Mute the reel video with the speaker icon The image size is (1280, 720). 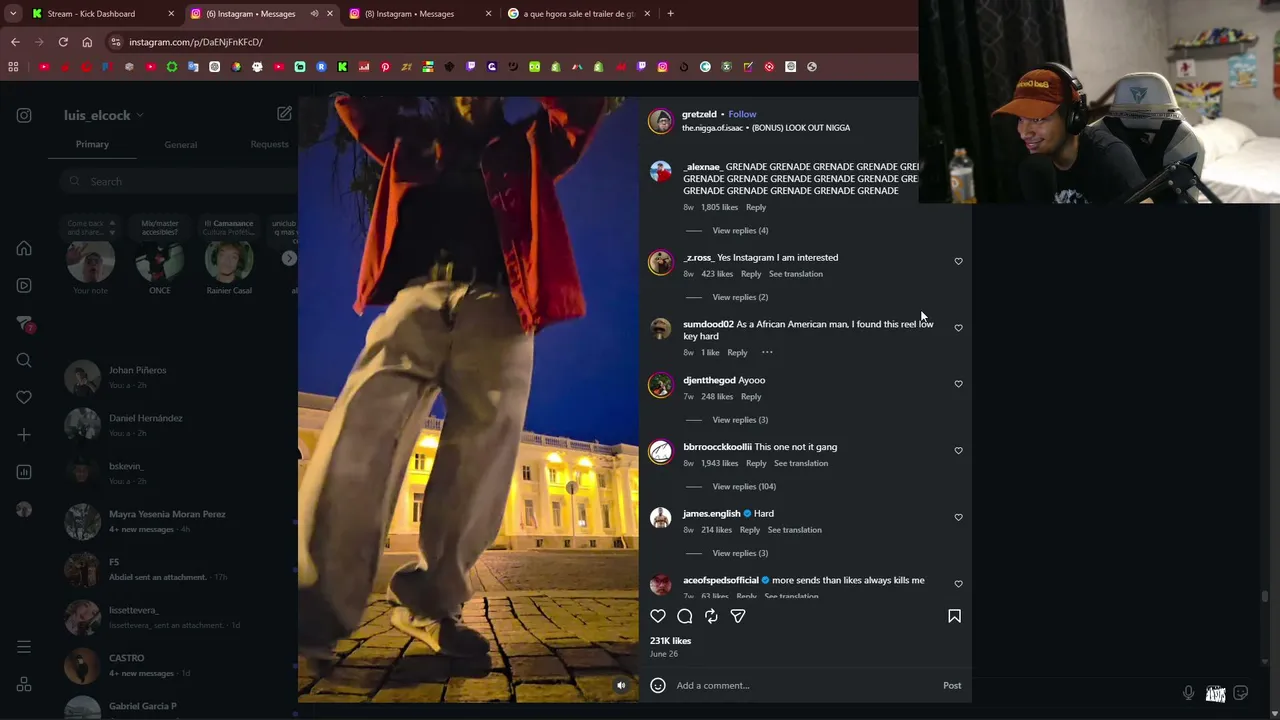(x=621, y=685)
